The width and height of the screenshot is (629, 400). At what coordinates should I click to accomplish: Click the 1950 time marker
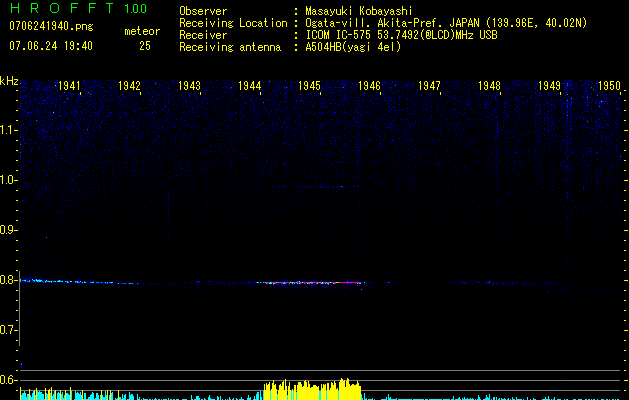(609, 86)
